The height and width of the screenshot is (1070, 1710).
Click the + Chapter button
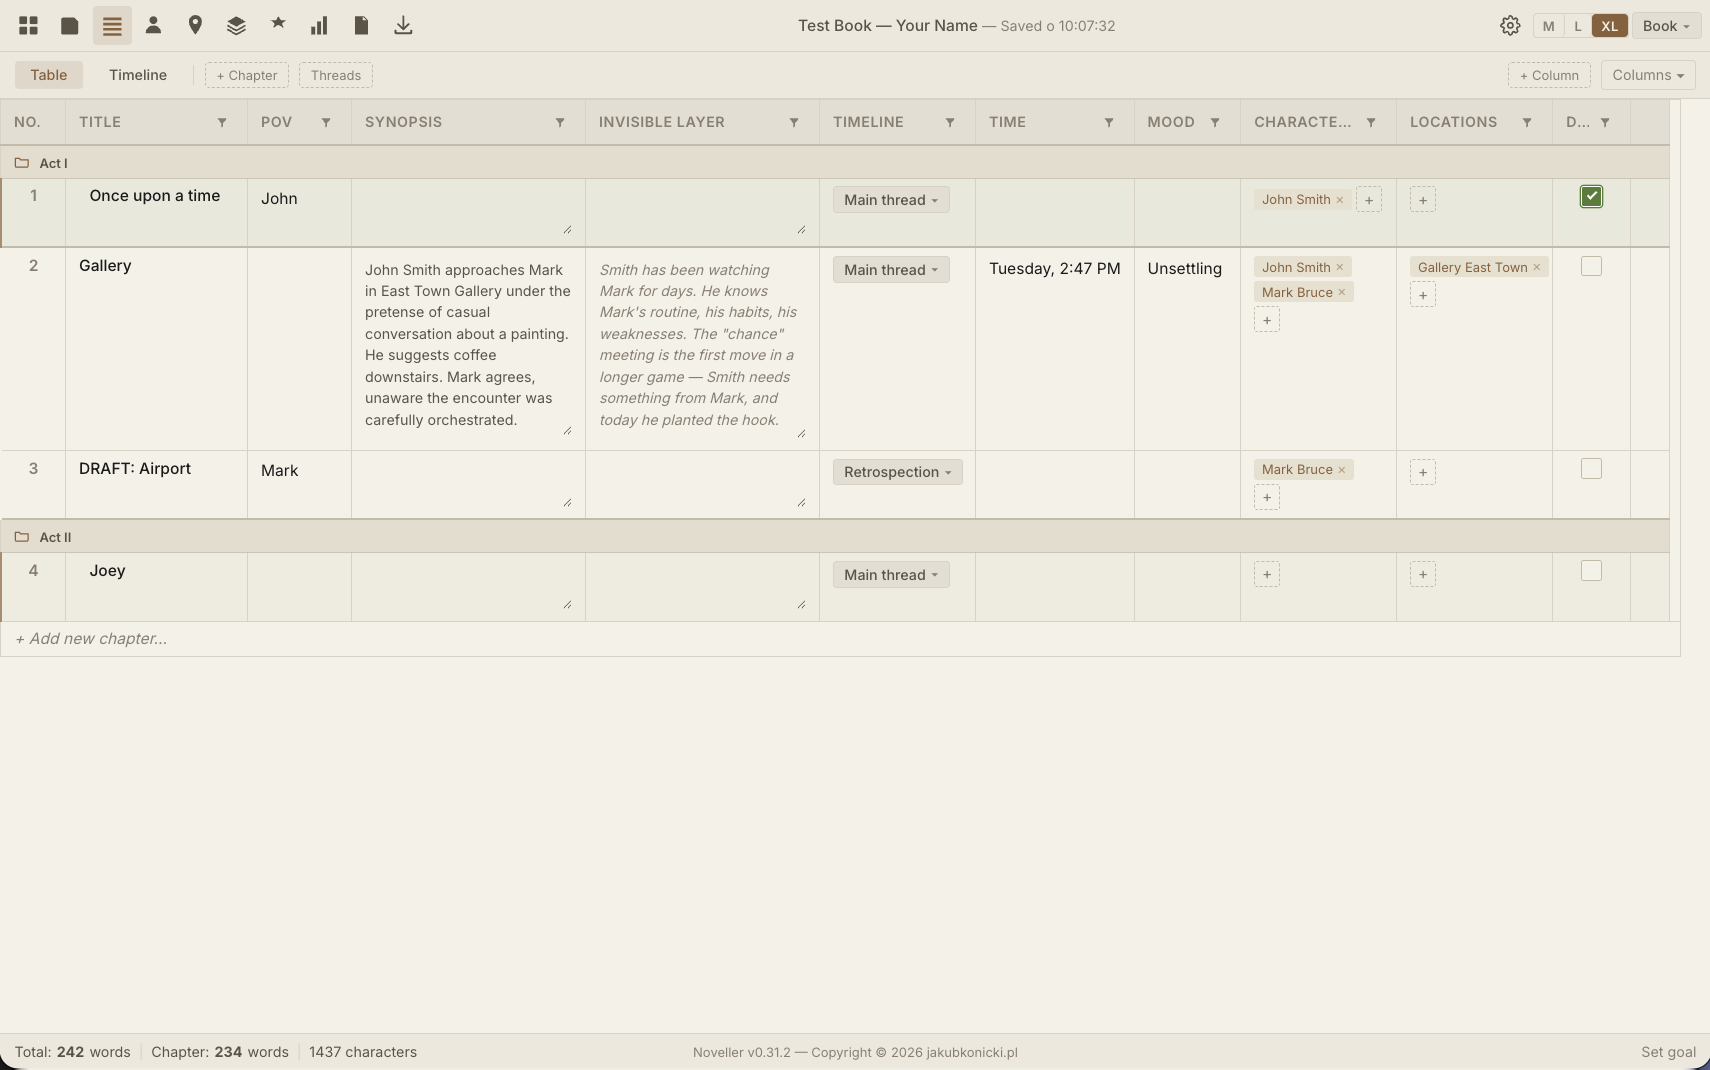click(247, 75)
